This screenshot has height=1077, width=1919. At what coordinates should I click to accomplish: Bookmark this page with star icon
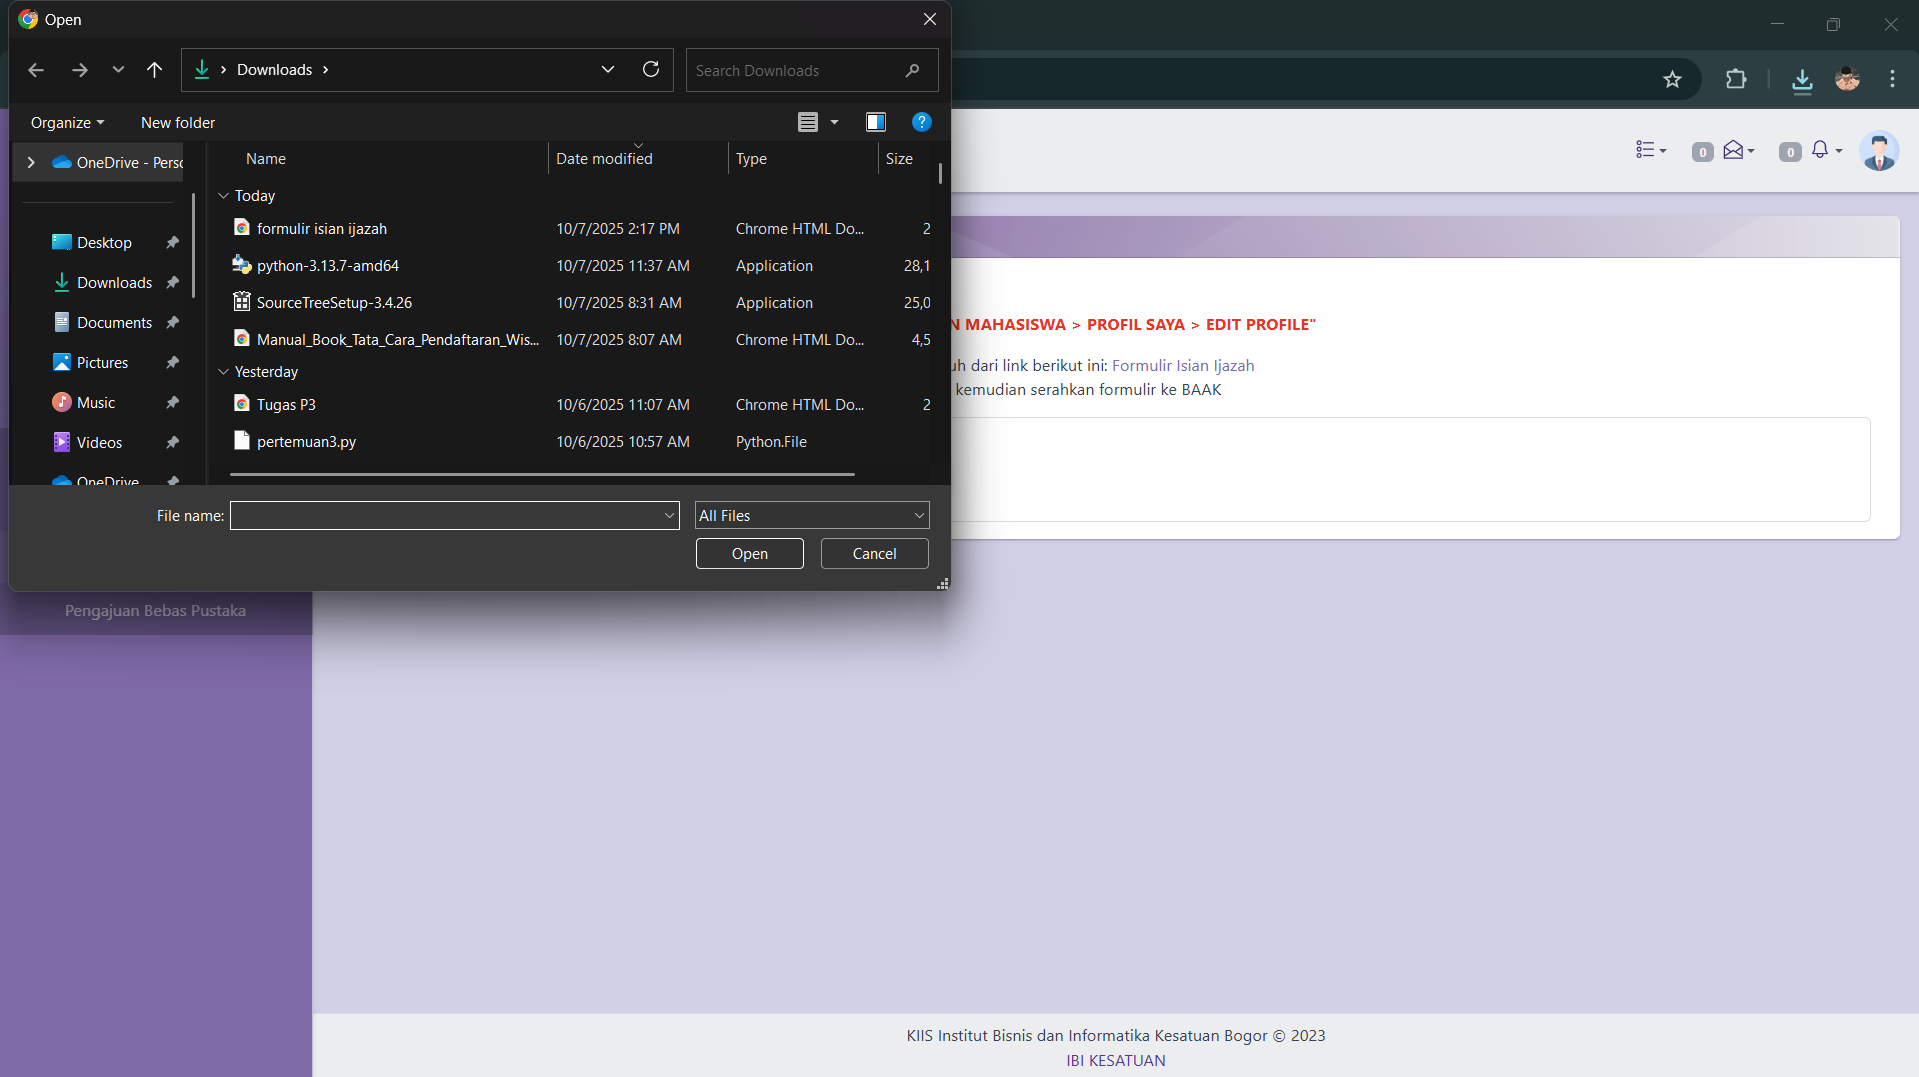tap(1672, 80)
